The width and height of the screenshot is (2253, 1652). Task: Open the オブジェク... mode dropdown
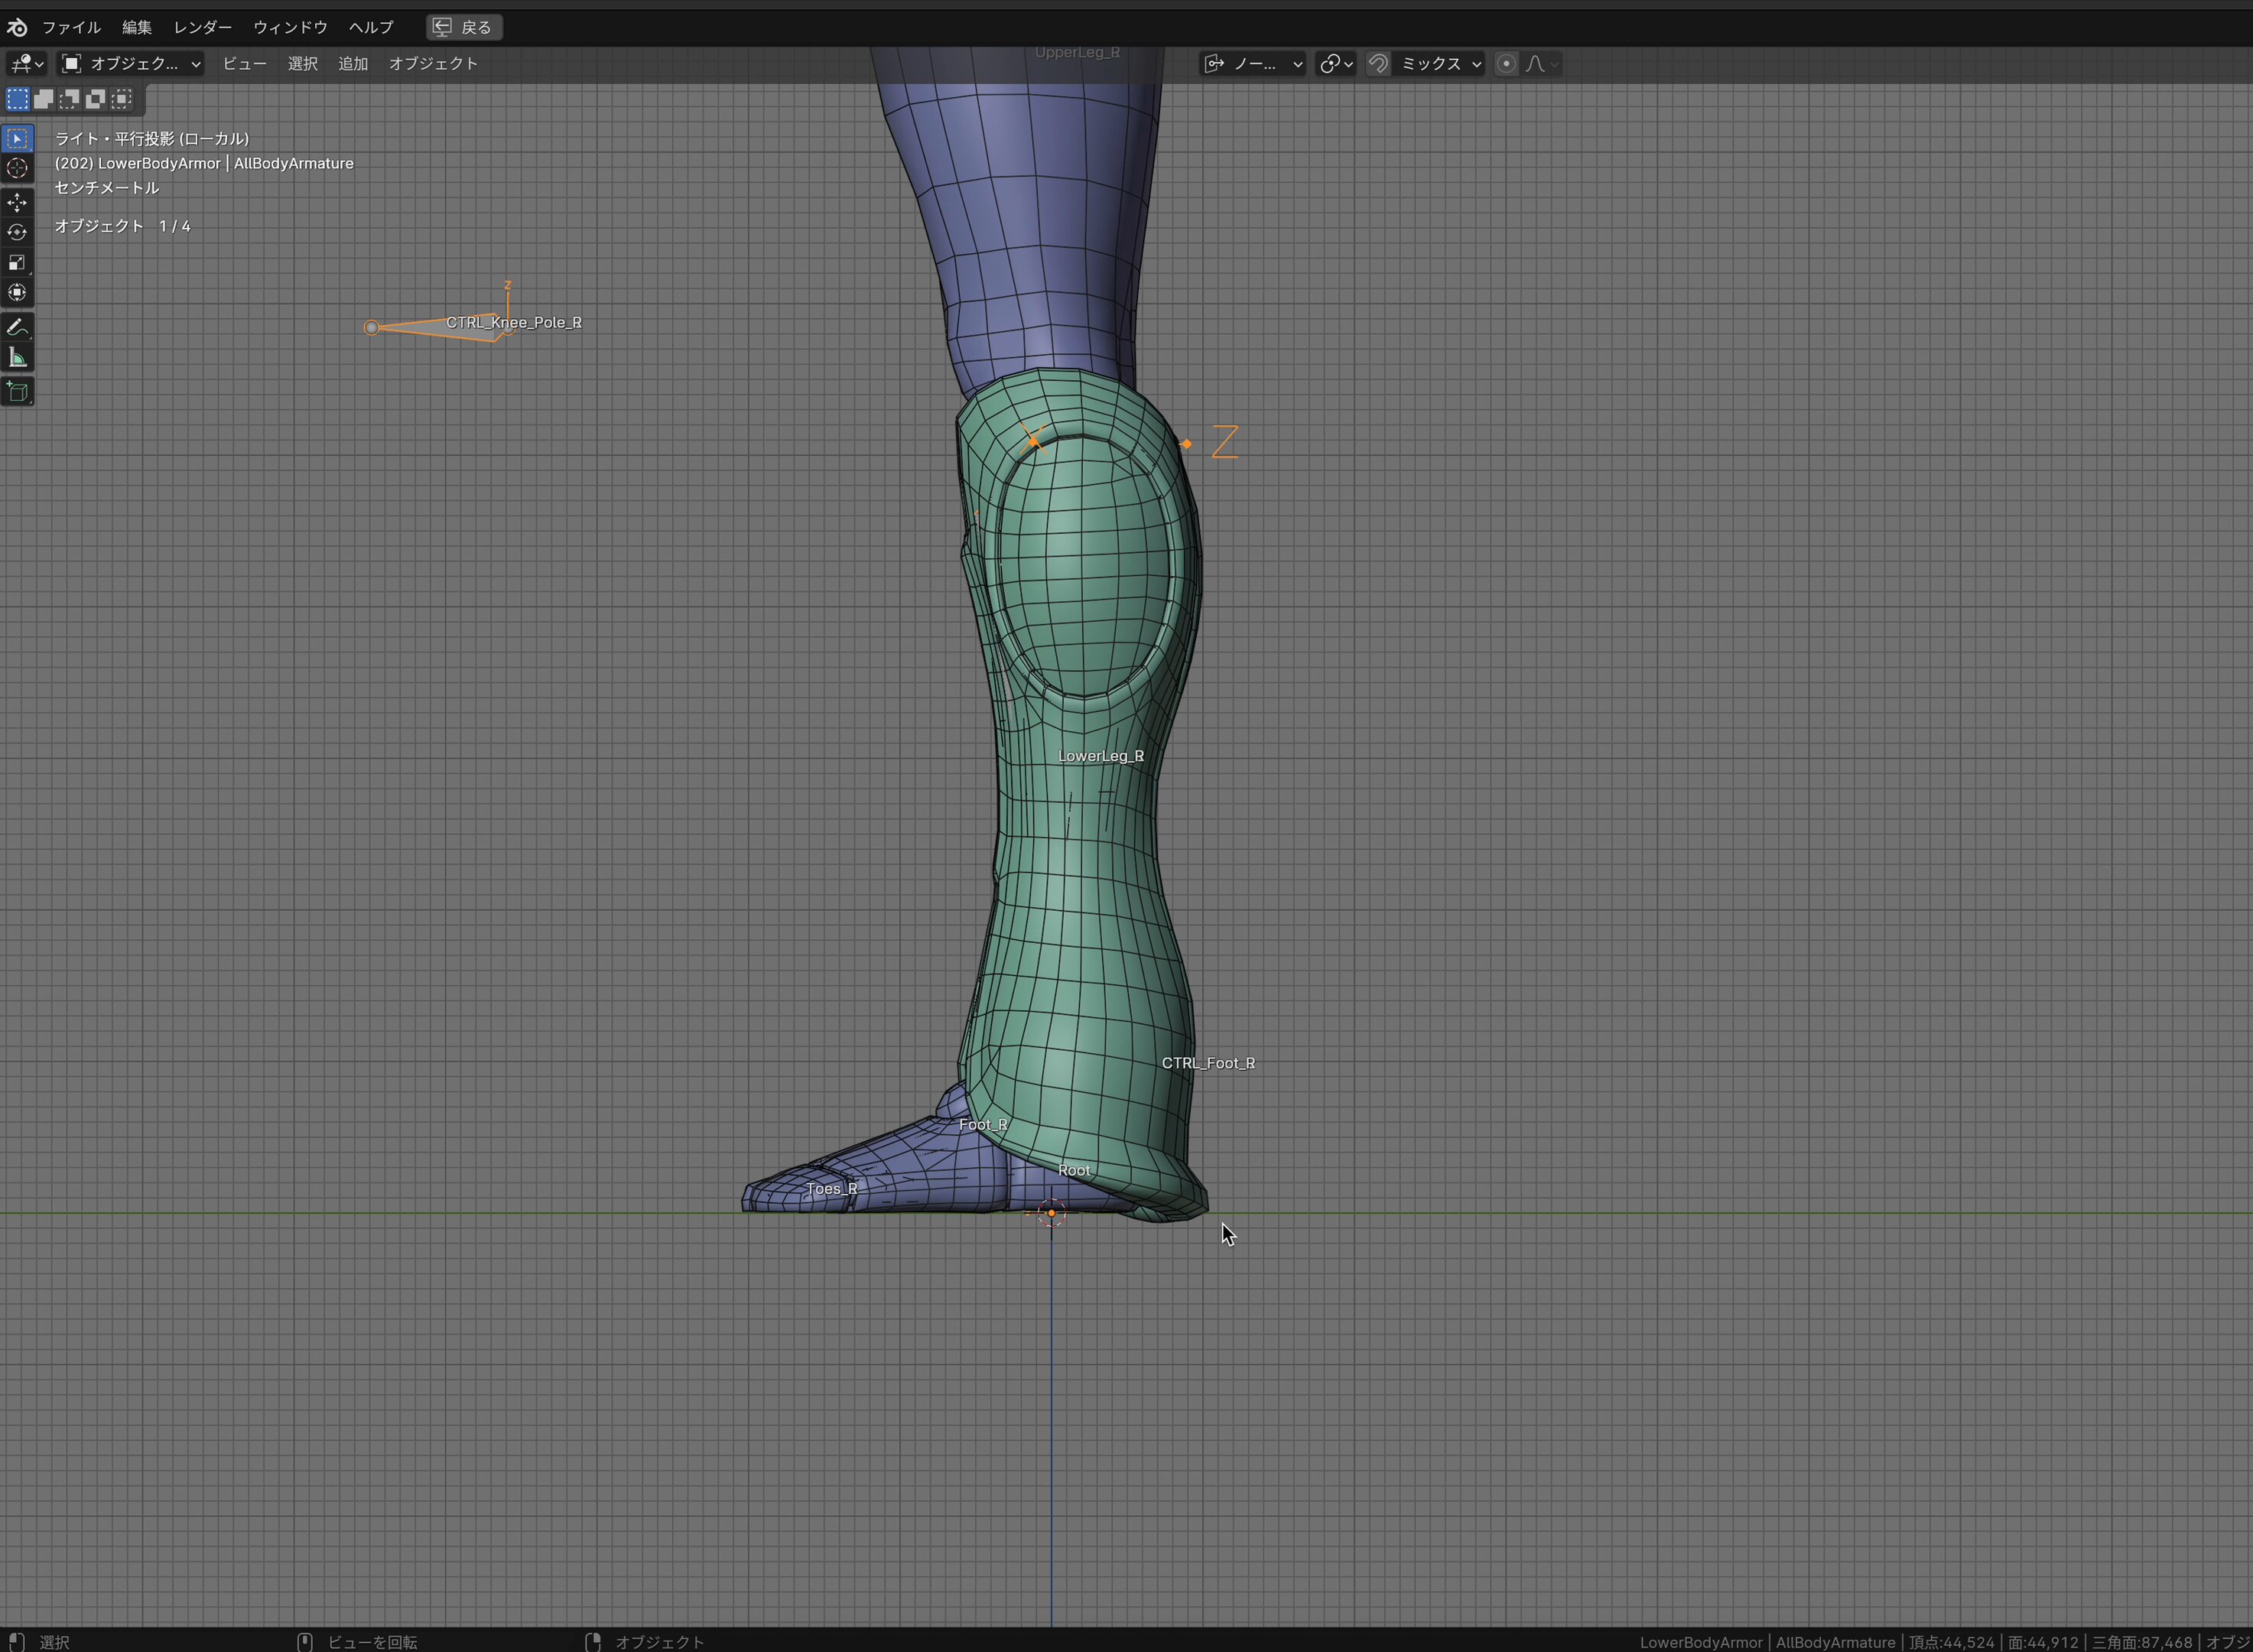pos(131,64)
